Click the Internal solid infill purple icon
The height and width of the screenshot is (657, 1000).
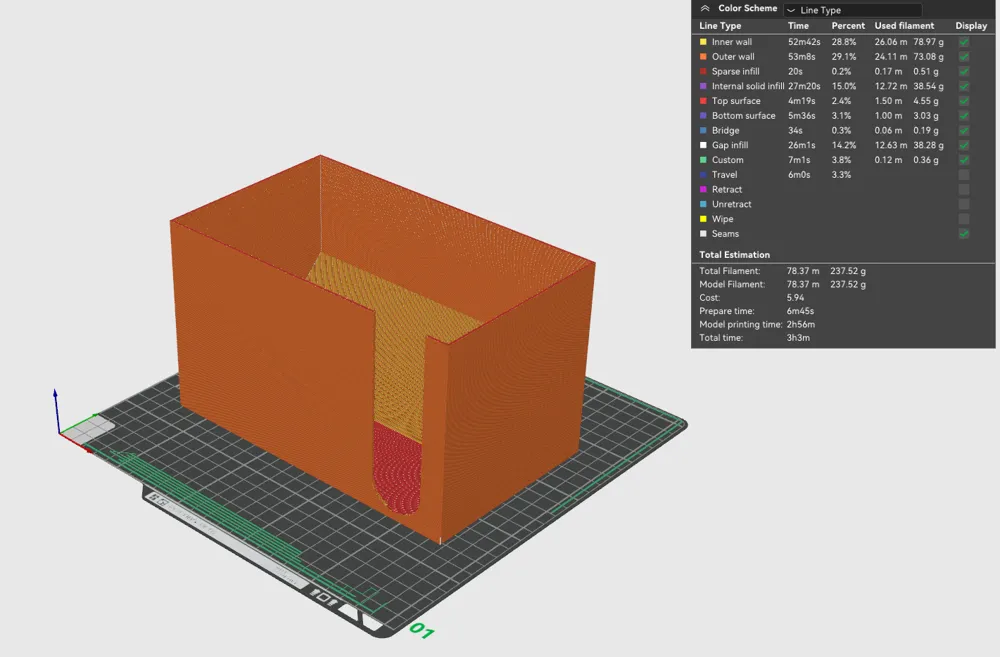[703, 86]
